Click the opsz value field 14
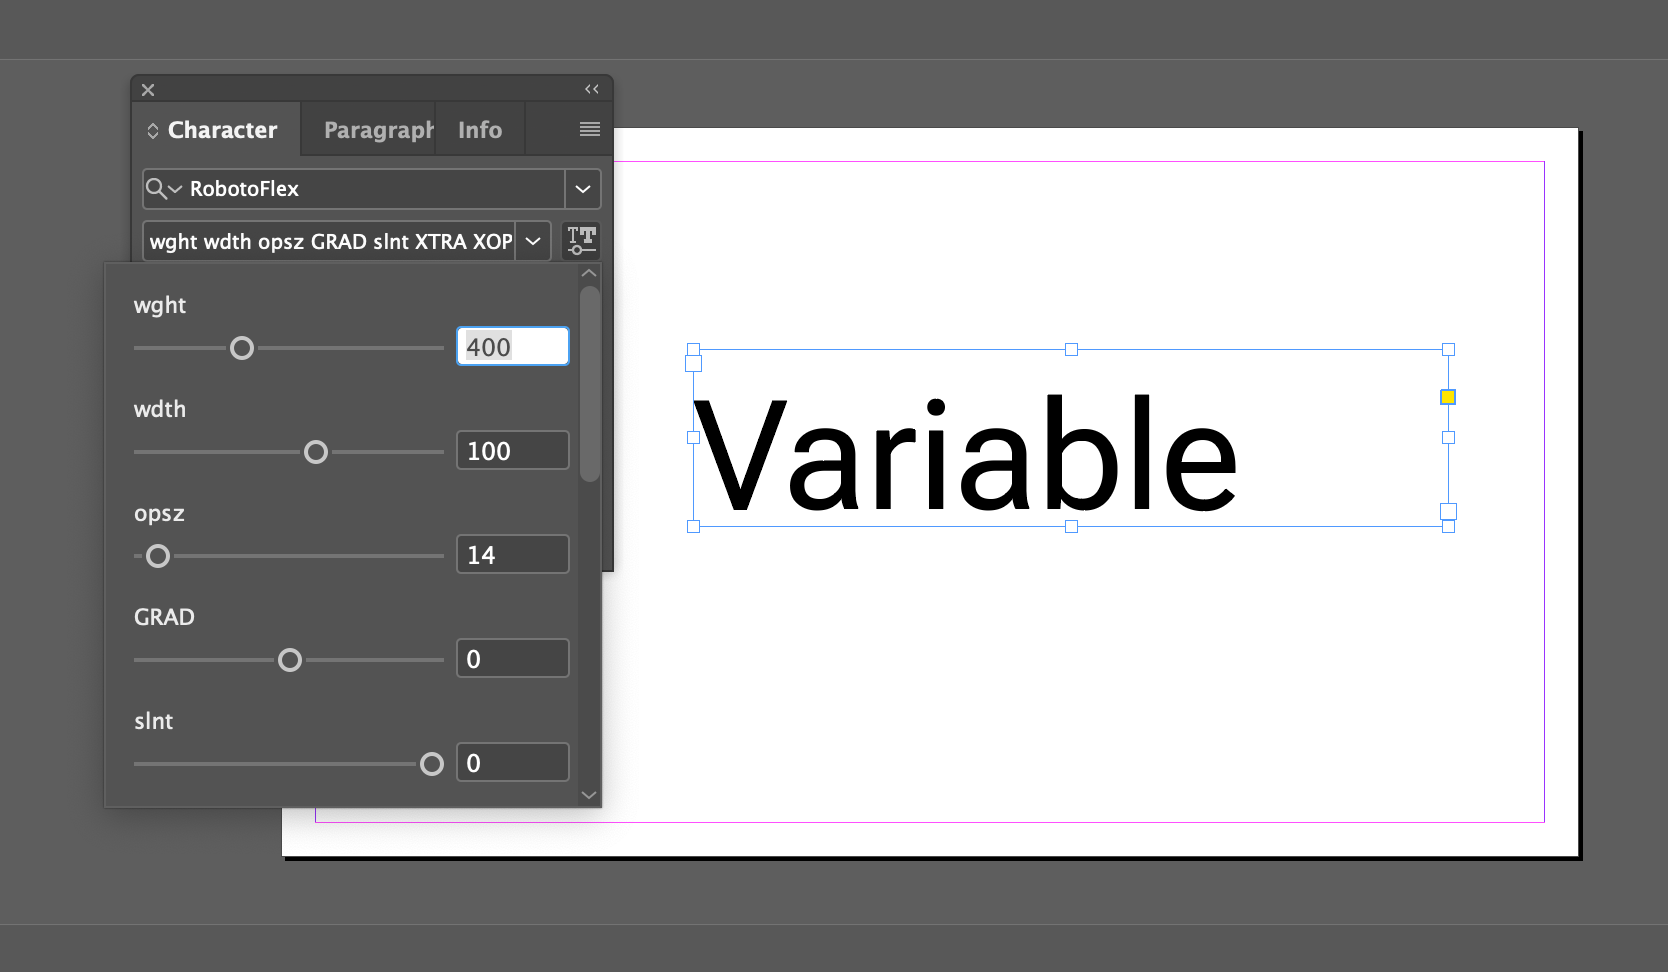This screenshot has height=972, width=1668. 513,554
